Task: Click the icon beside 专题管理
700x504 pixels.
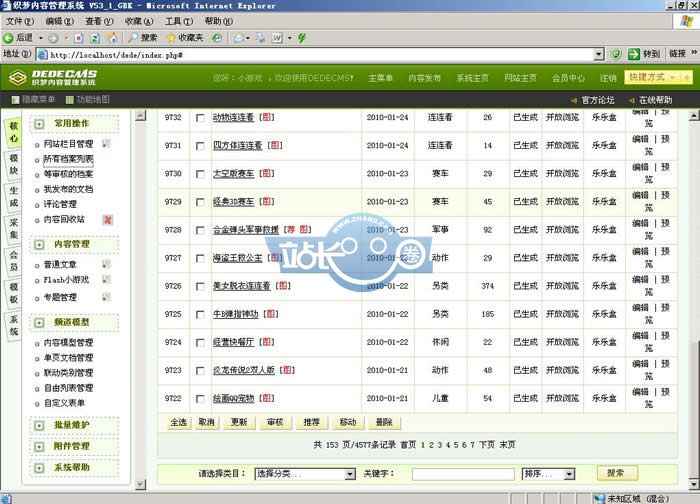Action: coord(106,296)
